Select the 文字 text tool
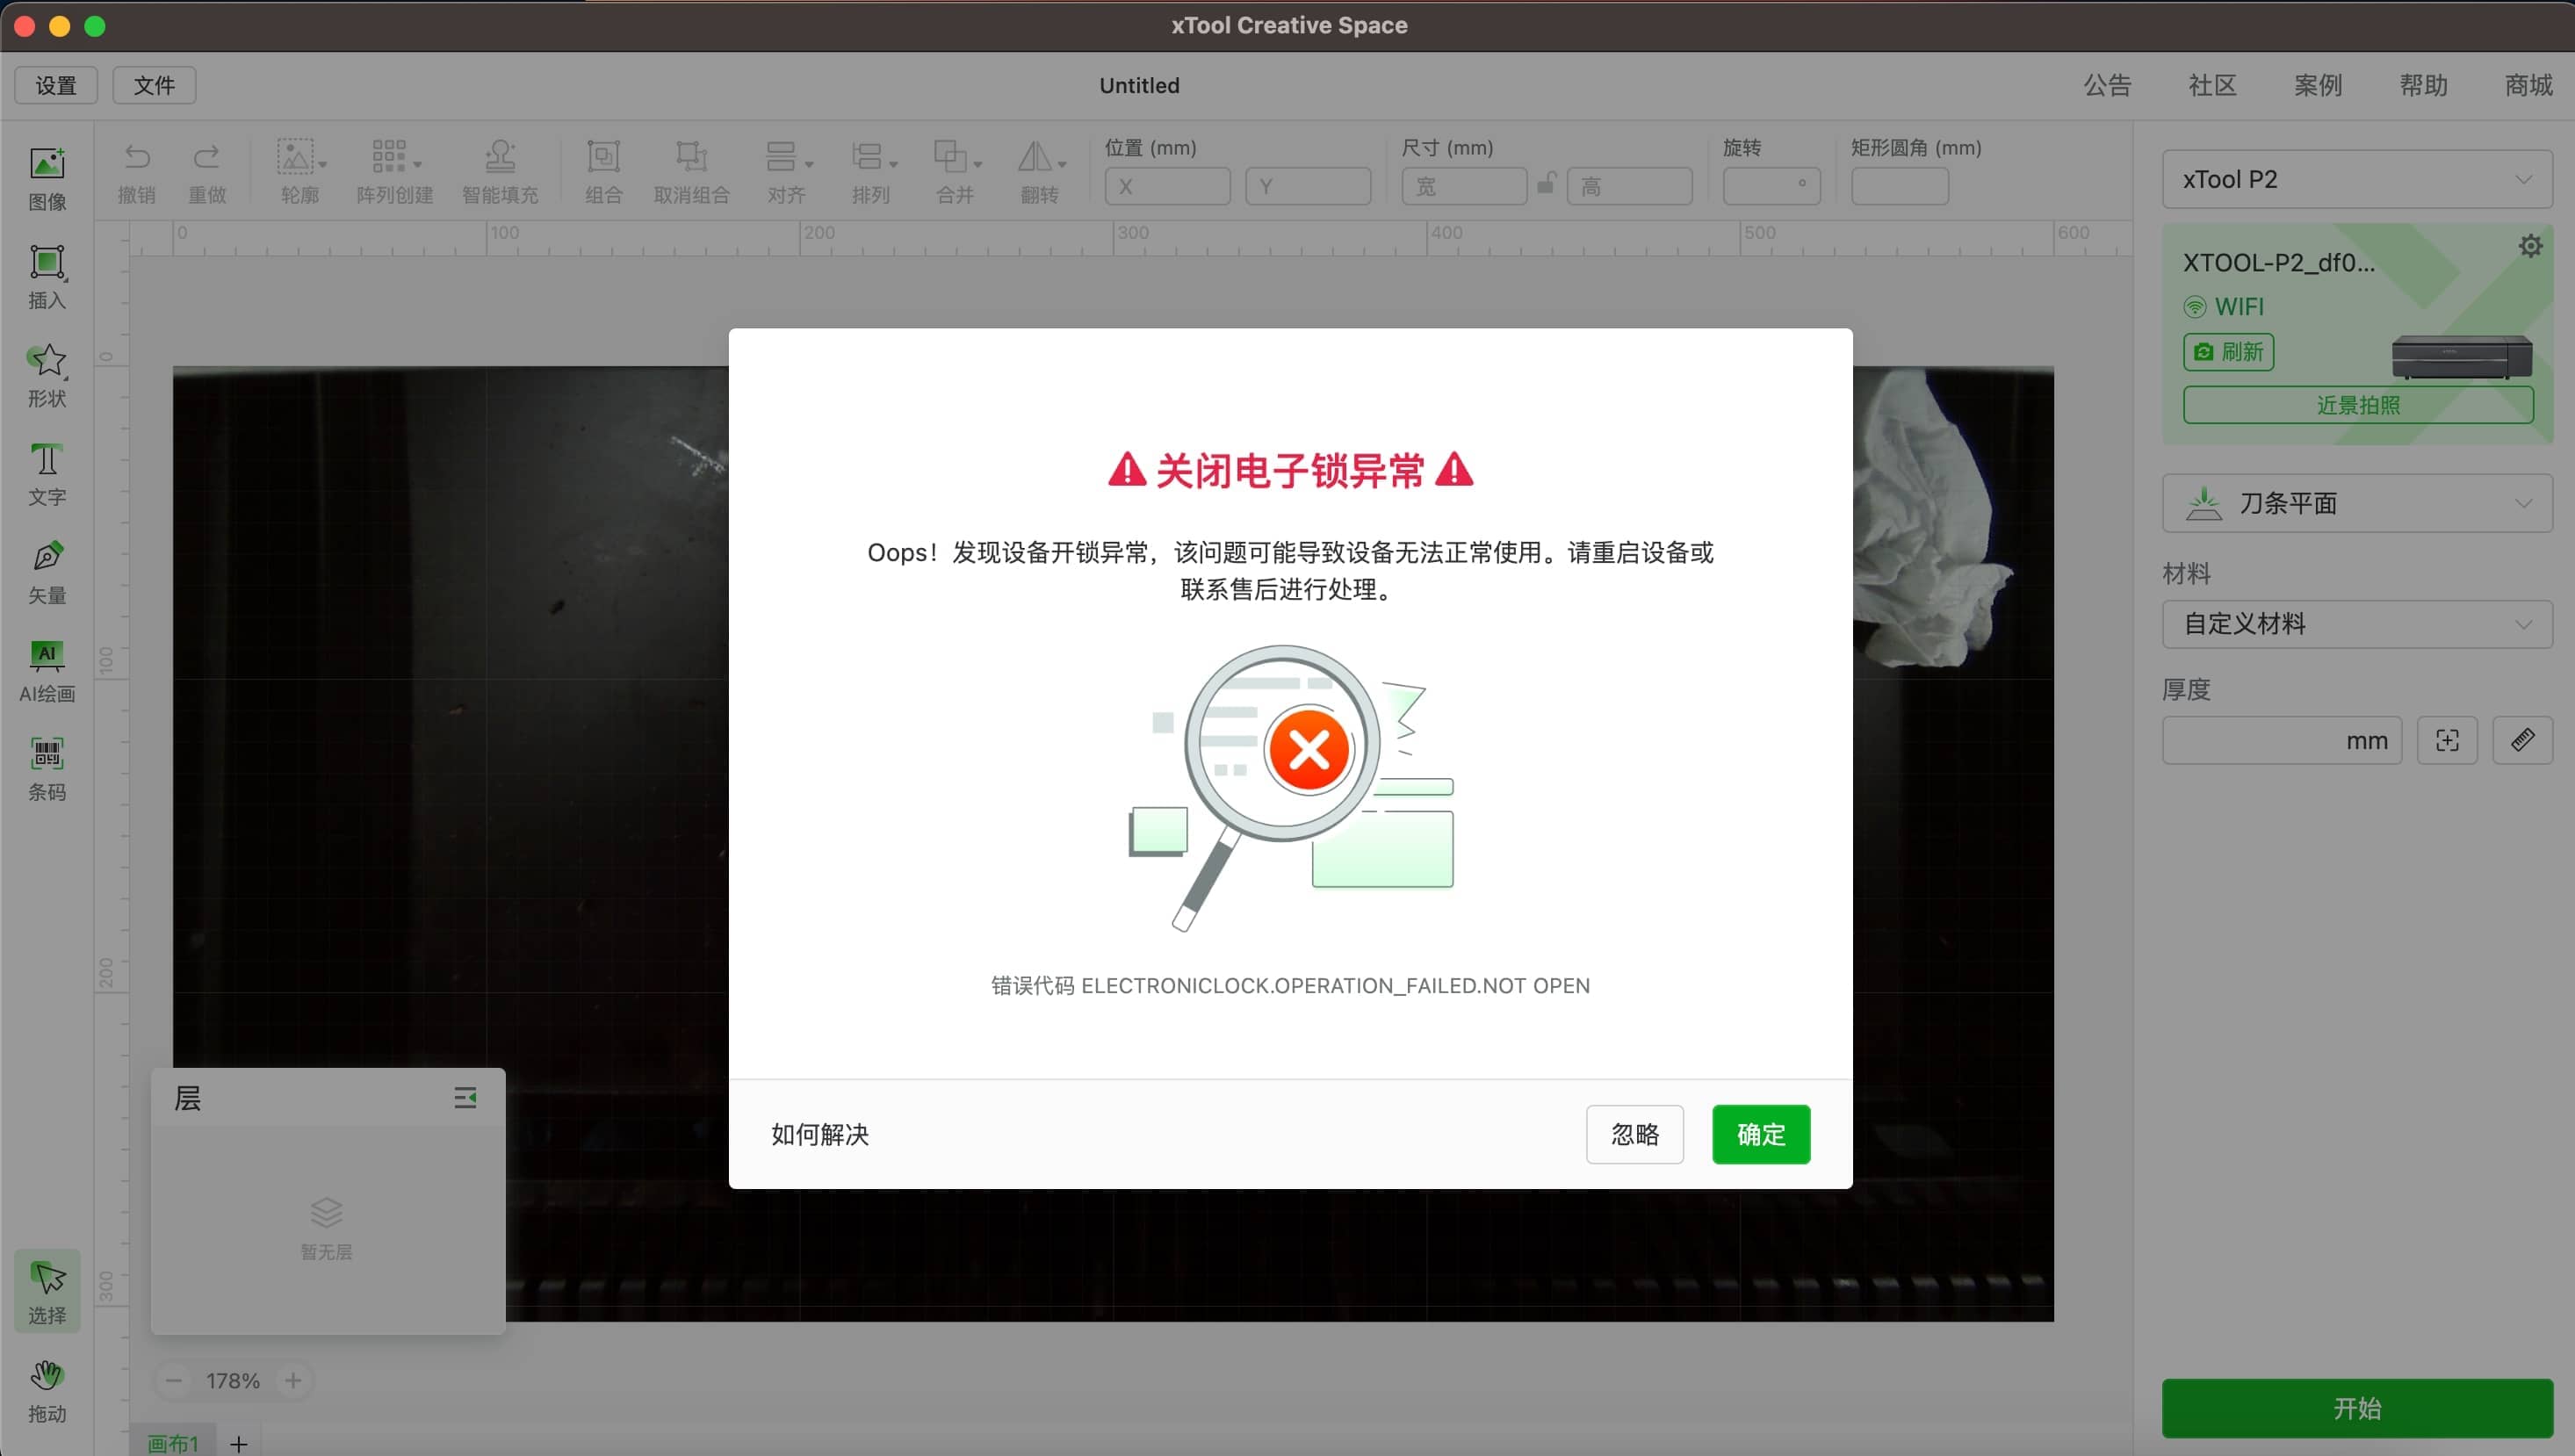The height and width of the screenshot is (1456, 2575). [x=47, y=460]
